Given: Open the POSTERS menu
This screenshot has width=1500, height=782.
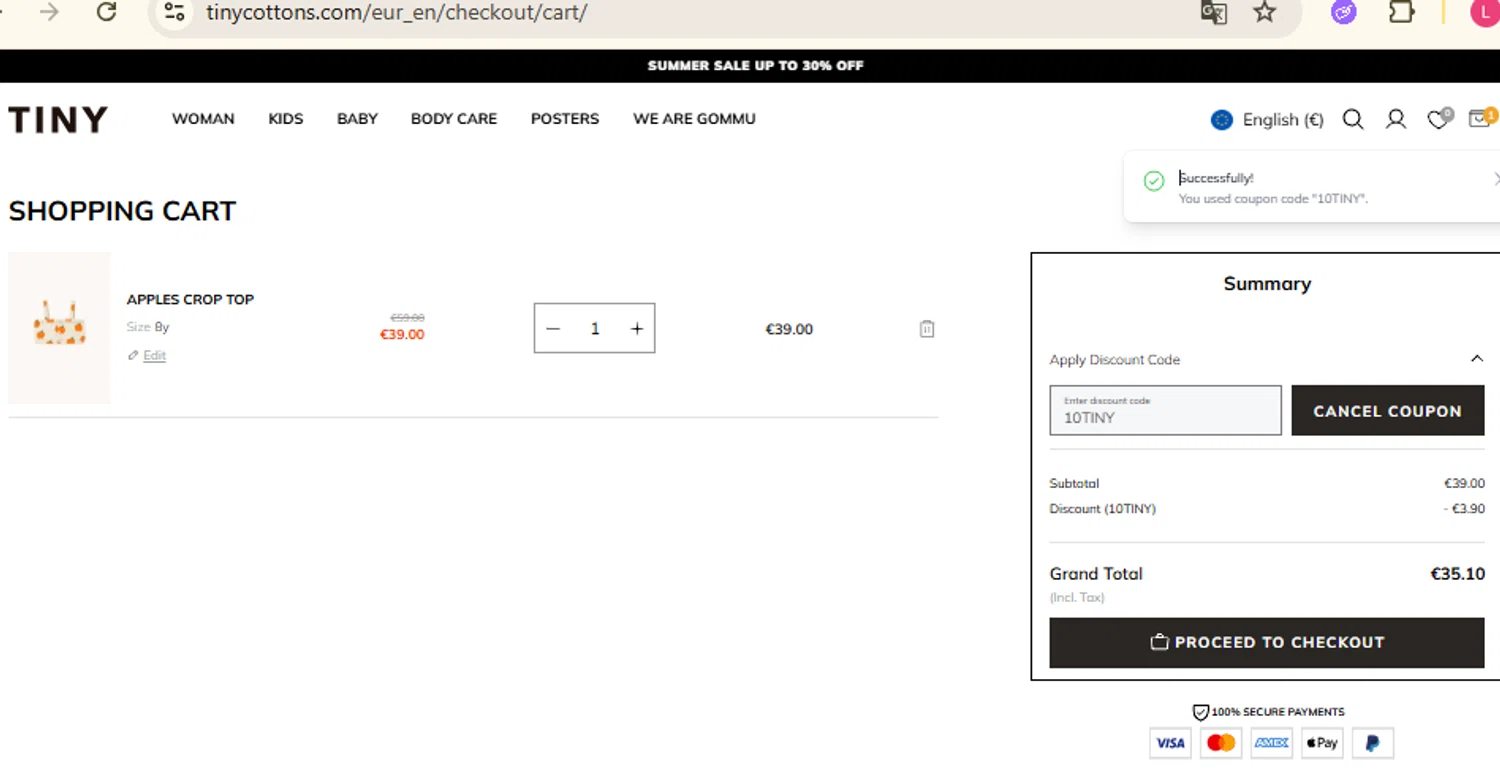Looking at the screenshot, I should click(565, 119).
